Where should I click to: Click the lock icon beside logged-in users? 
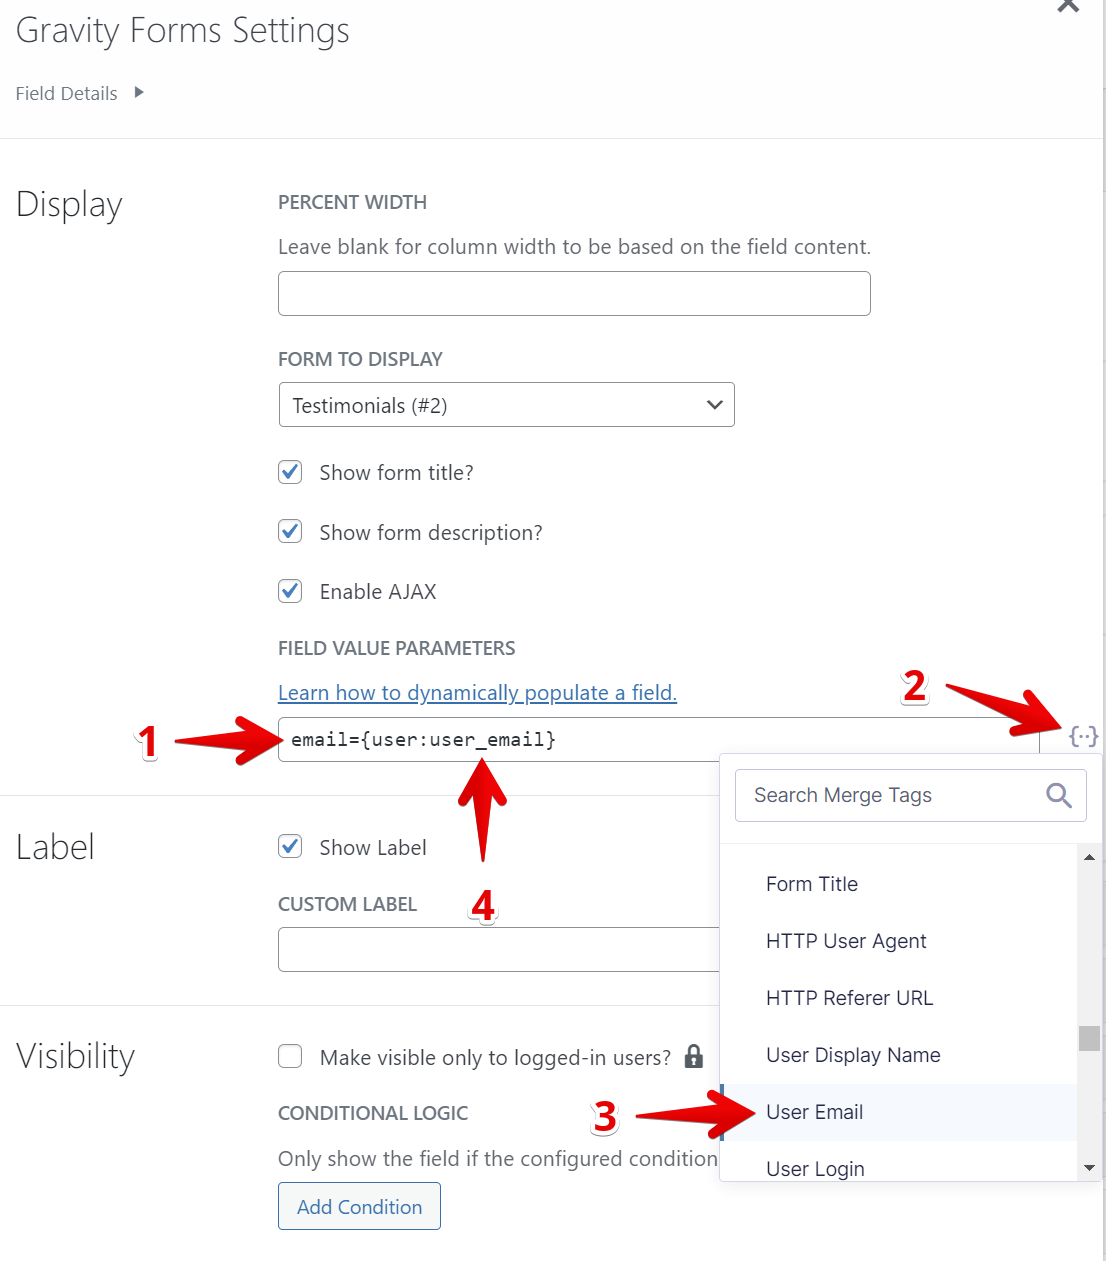coord(694,1056)
